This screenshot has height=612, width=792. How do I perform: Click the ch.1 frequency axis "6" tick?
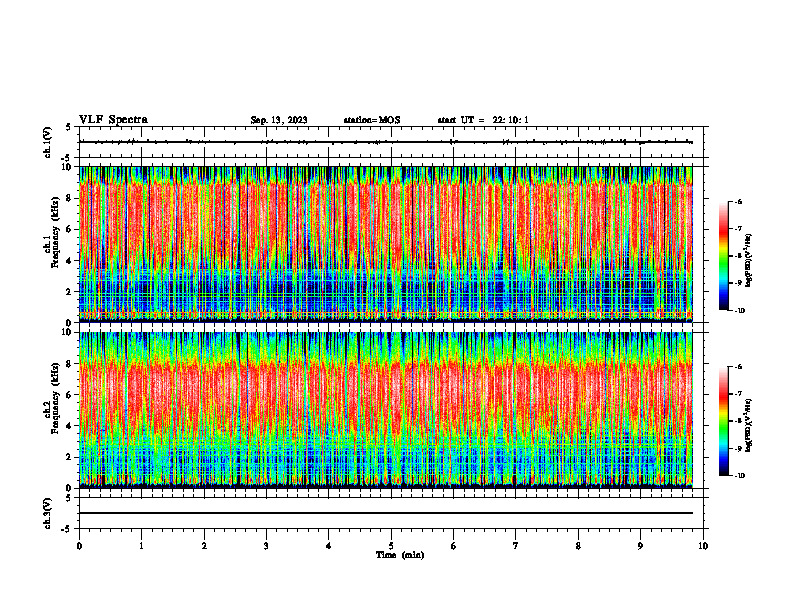point(70,229)
